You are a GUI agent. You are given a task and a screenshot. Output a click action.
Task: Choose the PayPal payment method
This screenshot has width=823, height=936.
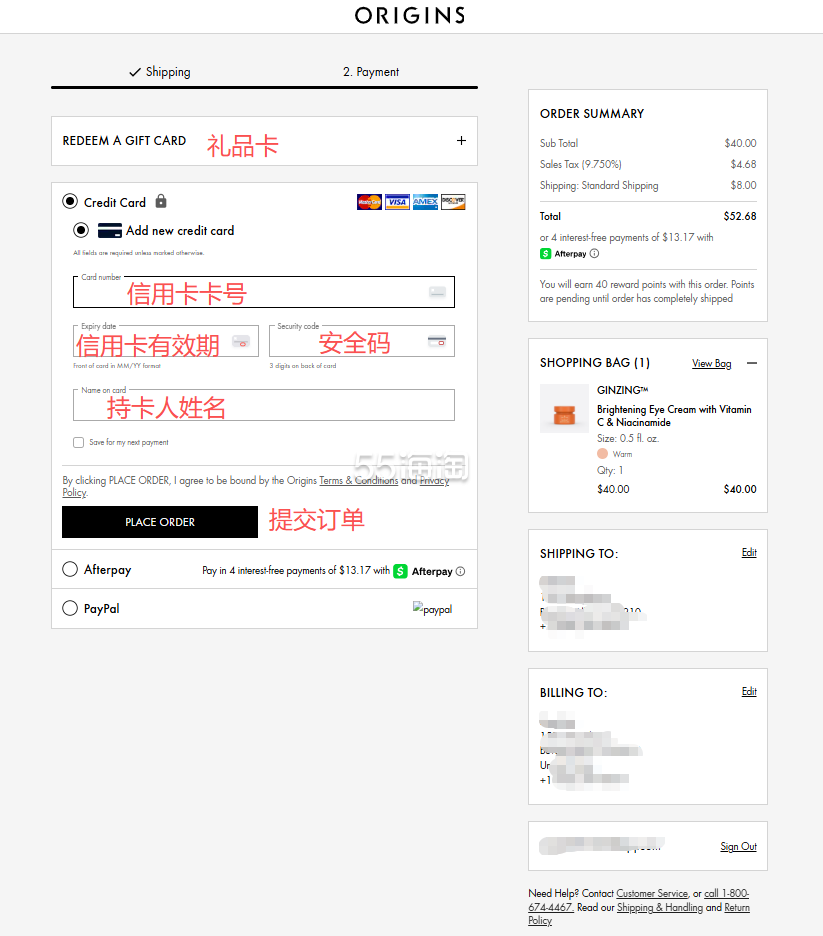coord(70,608)
